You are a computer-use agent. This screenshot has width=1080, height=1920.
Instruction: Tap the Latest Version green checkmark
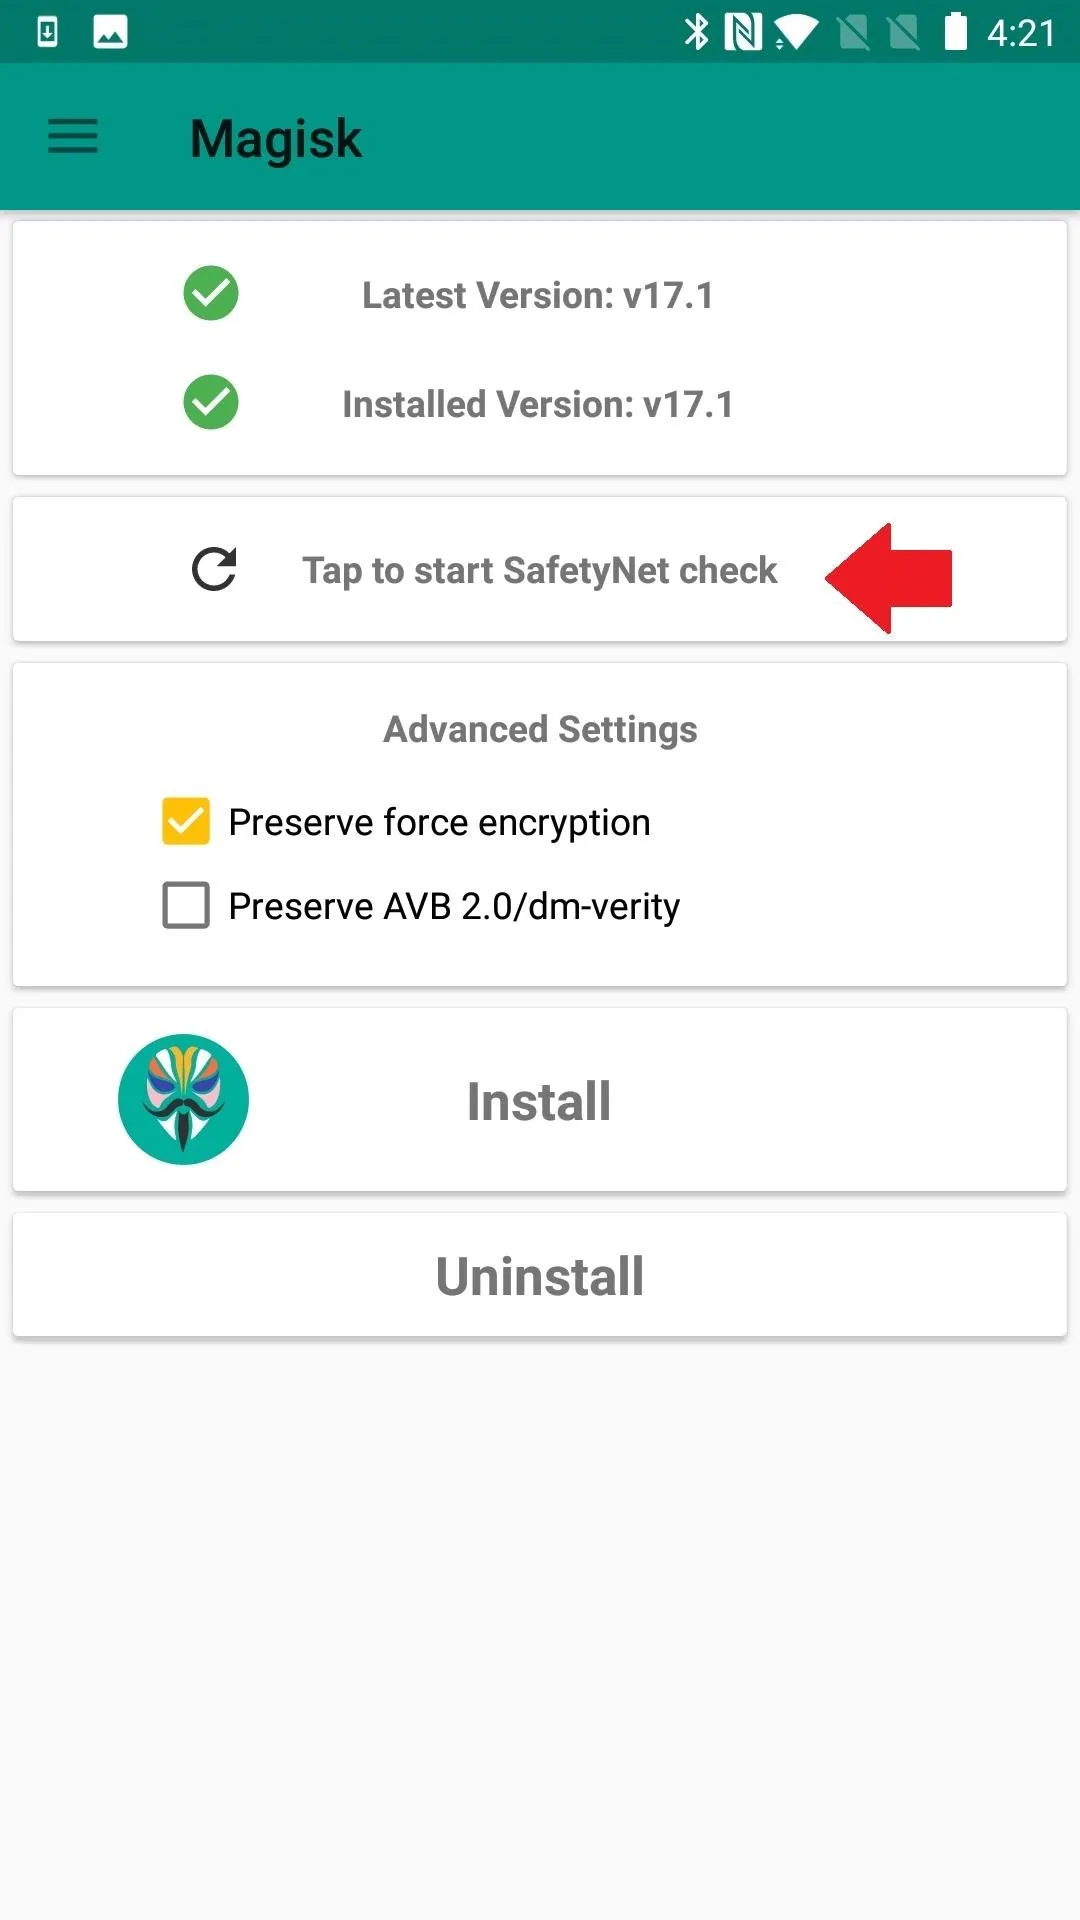point(211,293)
